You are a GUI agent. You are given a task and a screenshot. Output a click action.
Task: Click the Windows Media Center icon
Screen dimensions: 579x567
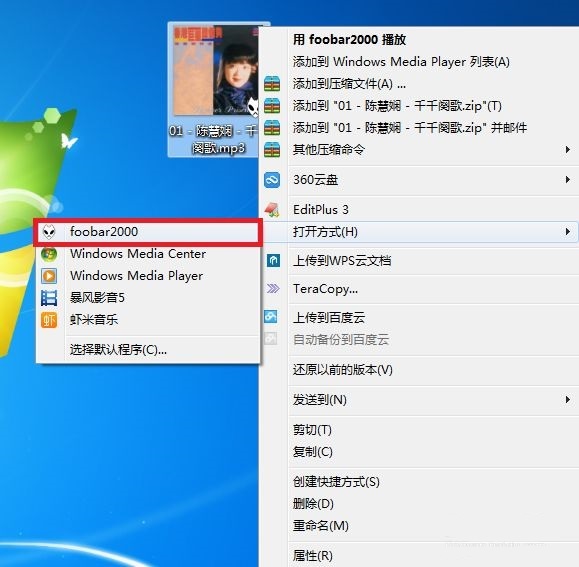coord(49,254)
